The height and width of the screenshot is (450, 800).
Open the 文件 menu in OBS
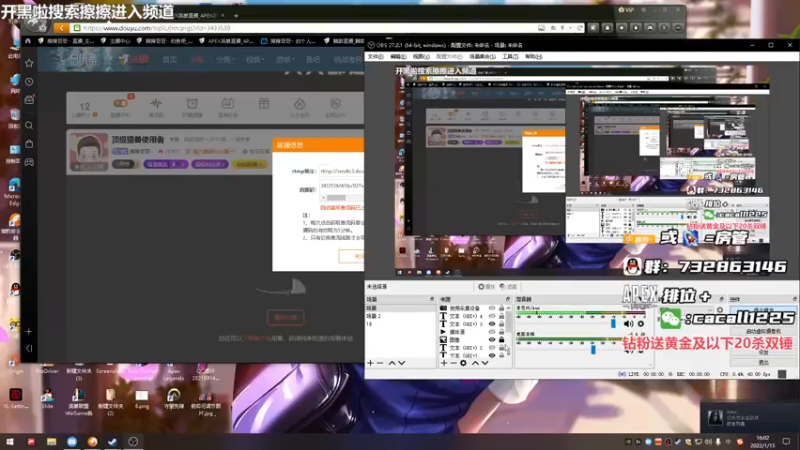click(376, 57)
